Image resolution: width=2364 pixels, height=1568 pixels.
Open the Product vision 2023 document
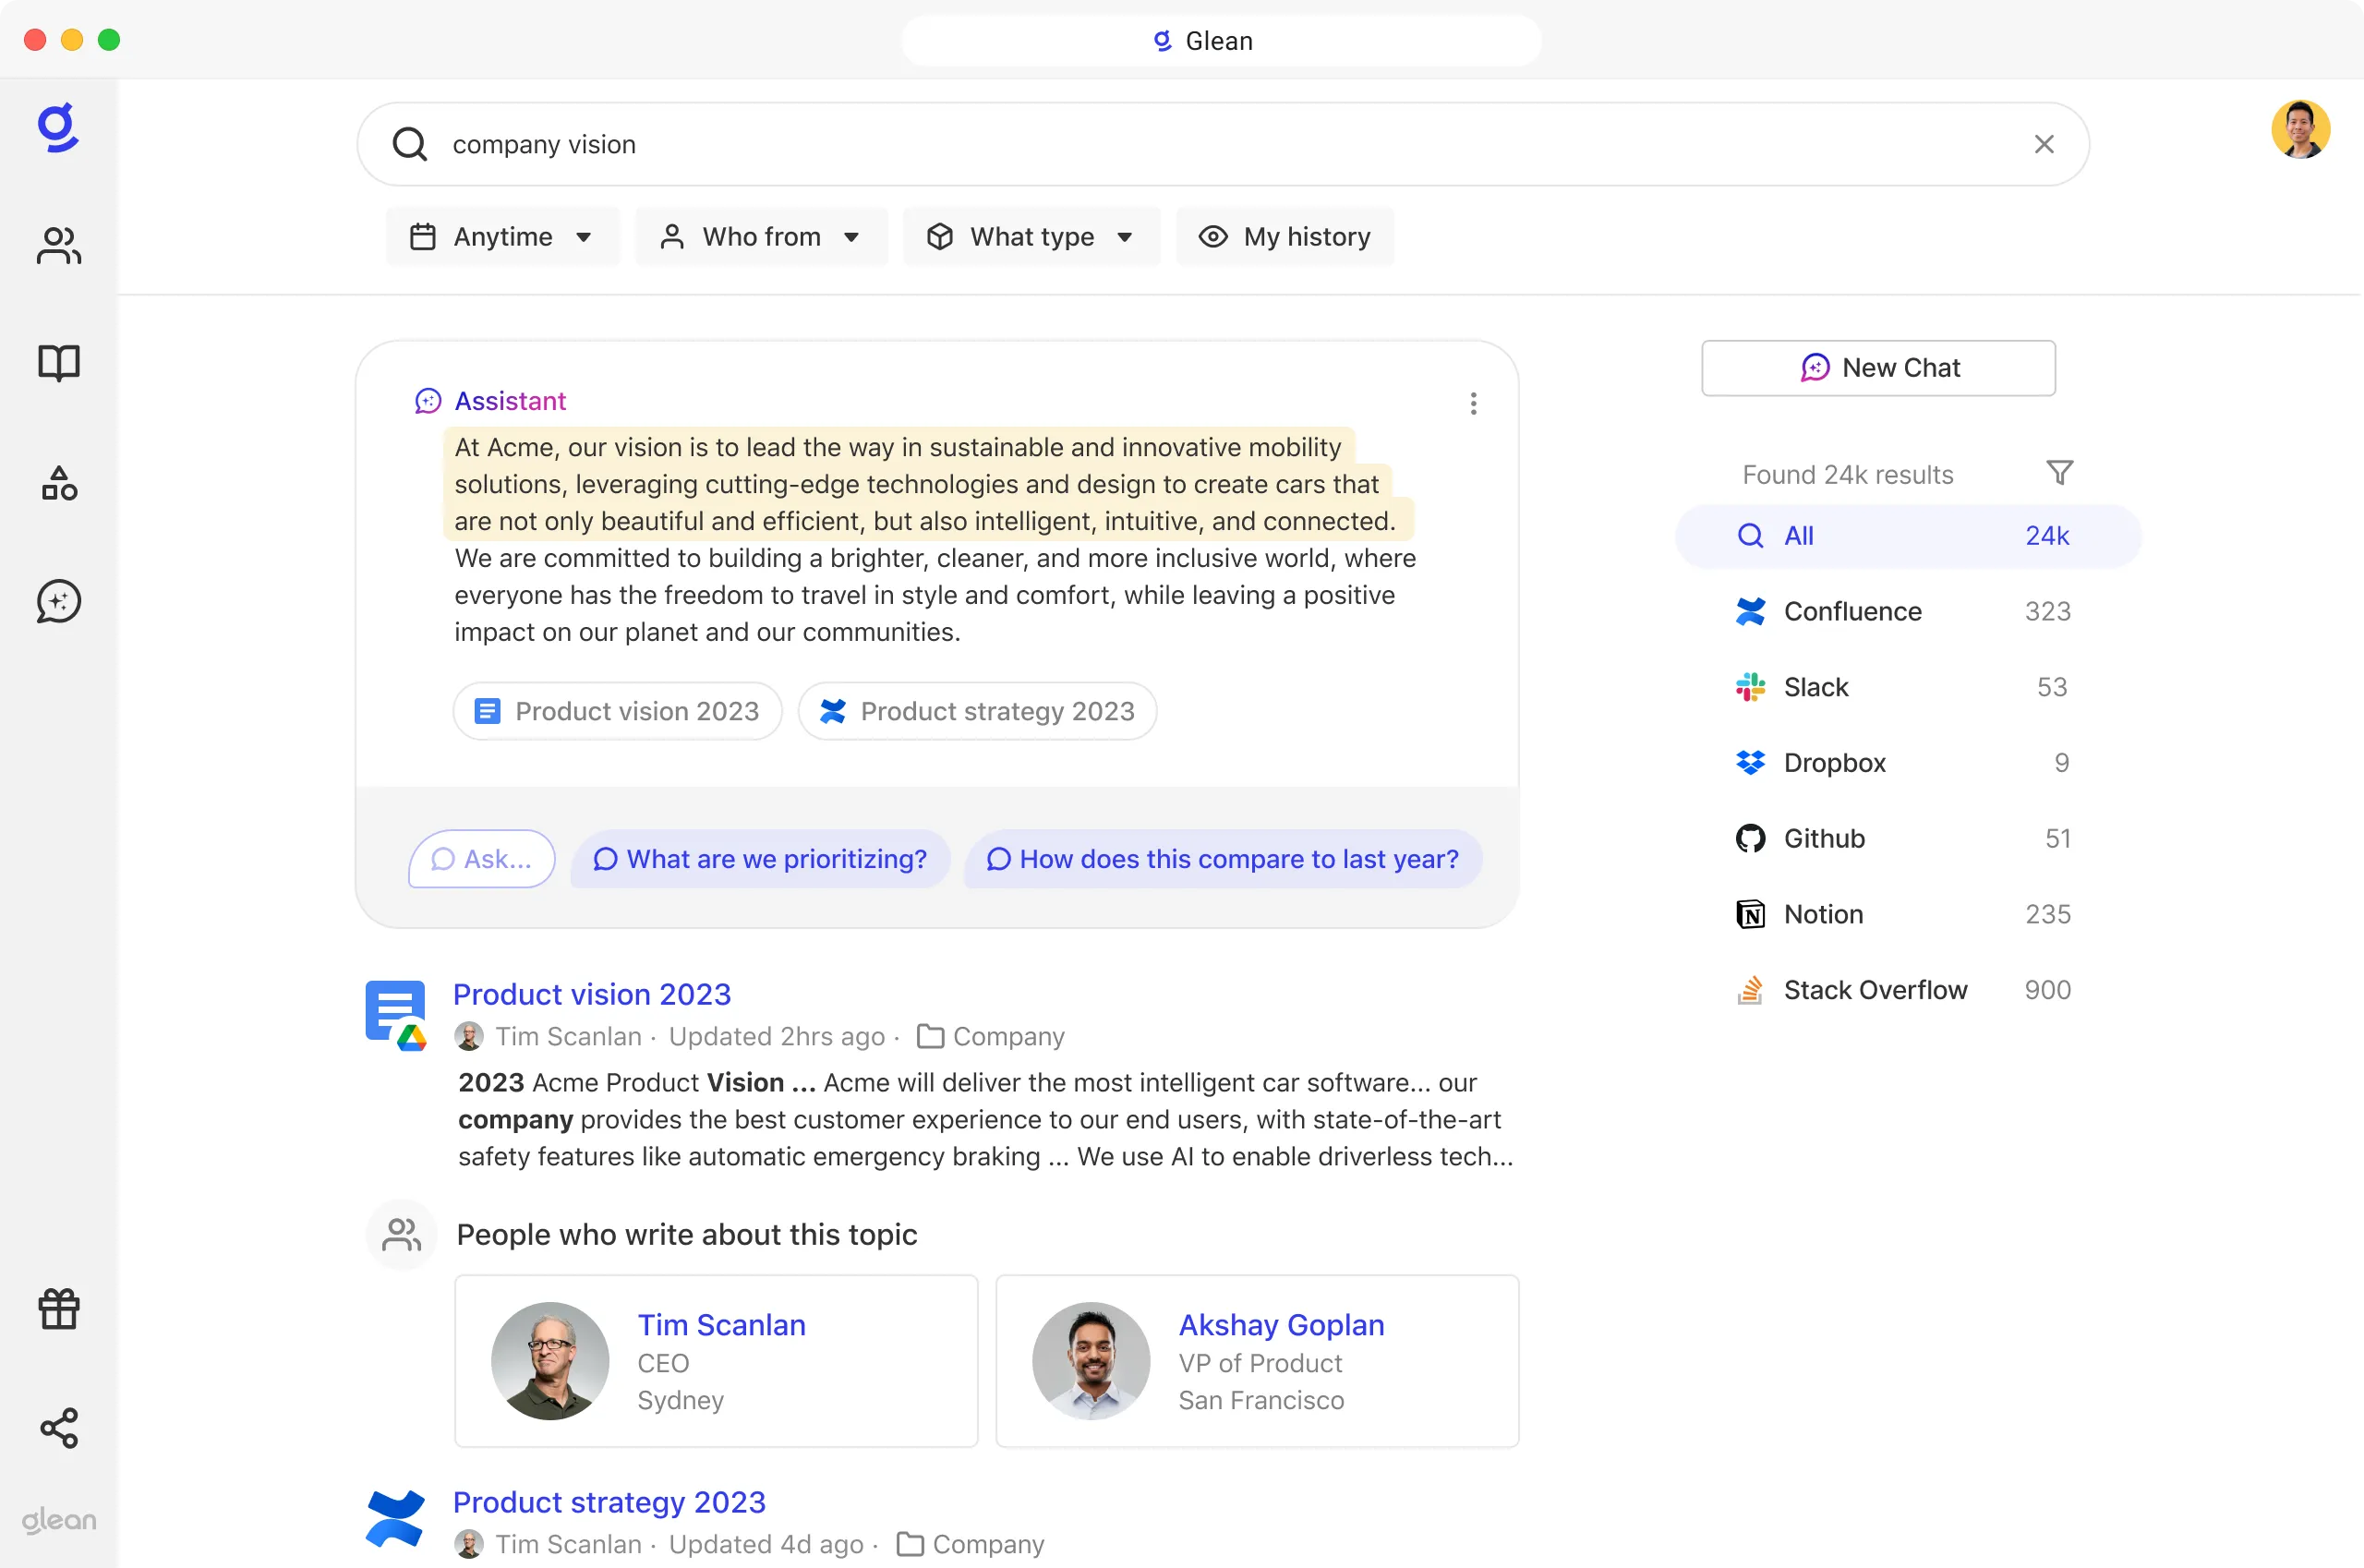pyautogui.click(x=592, y=993)
